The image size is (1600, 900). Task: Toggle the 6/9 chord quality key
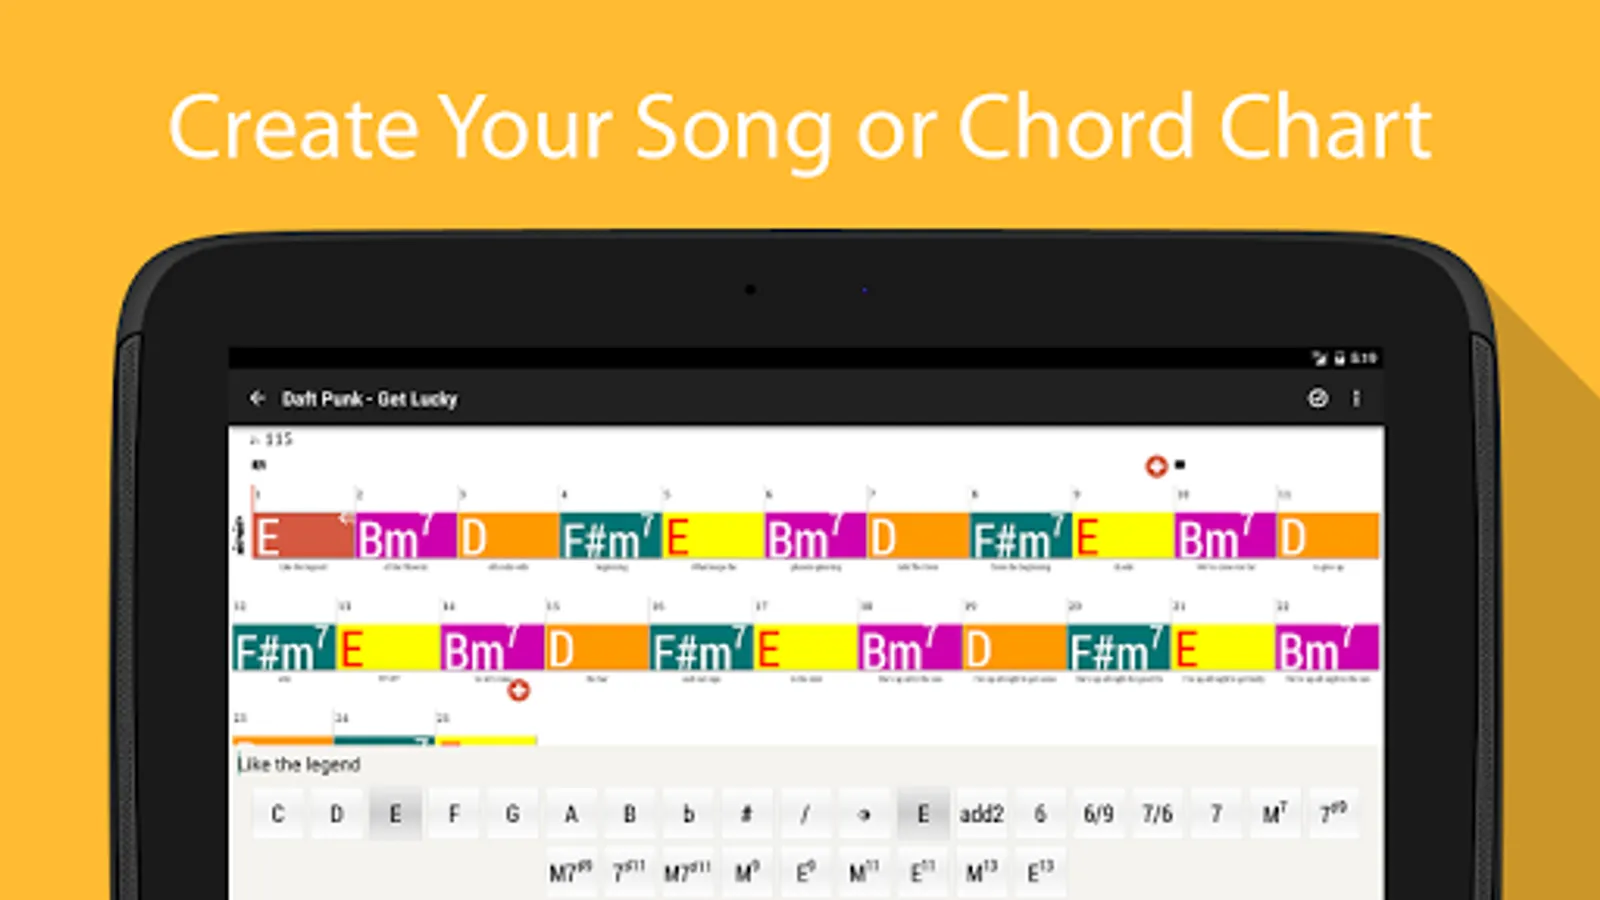click(1098, 814)
